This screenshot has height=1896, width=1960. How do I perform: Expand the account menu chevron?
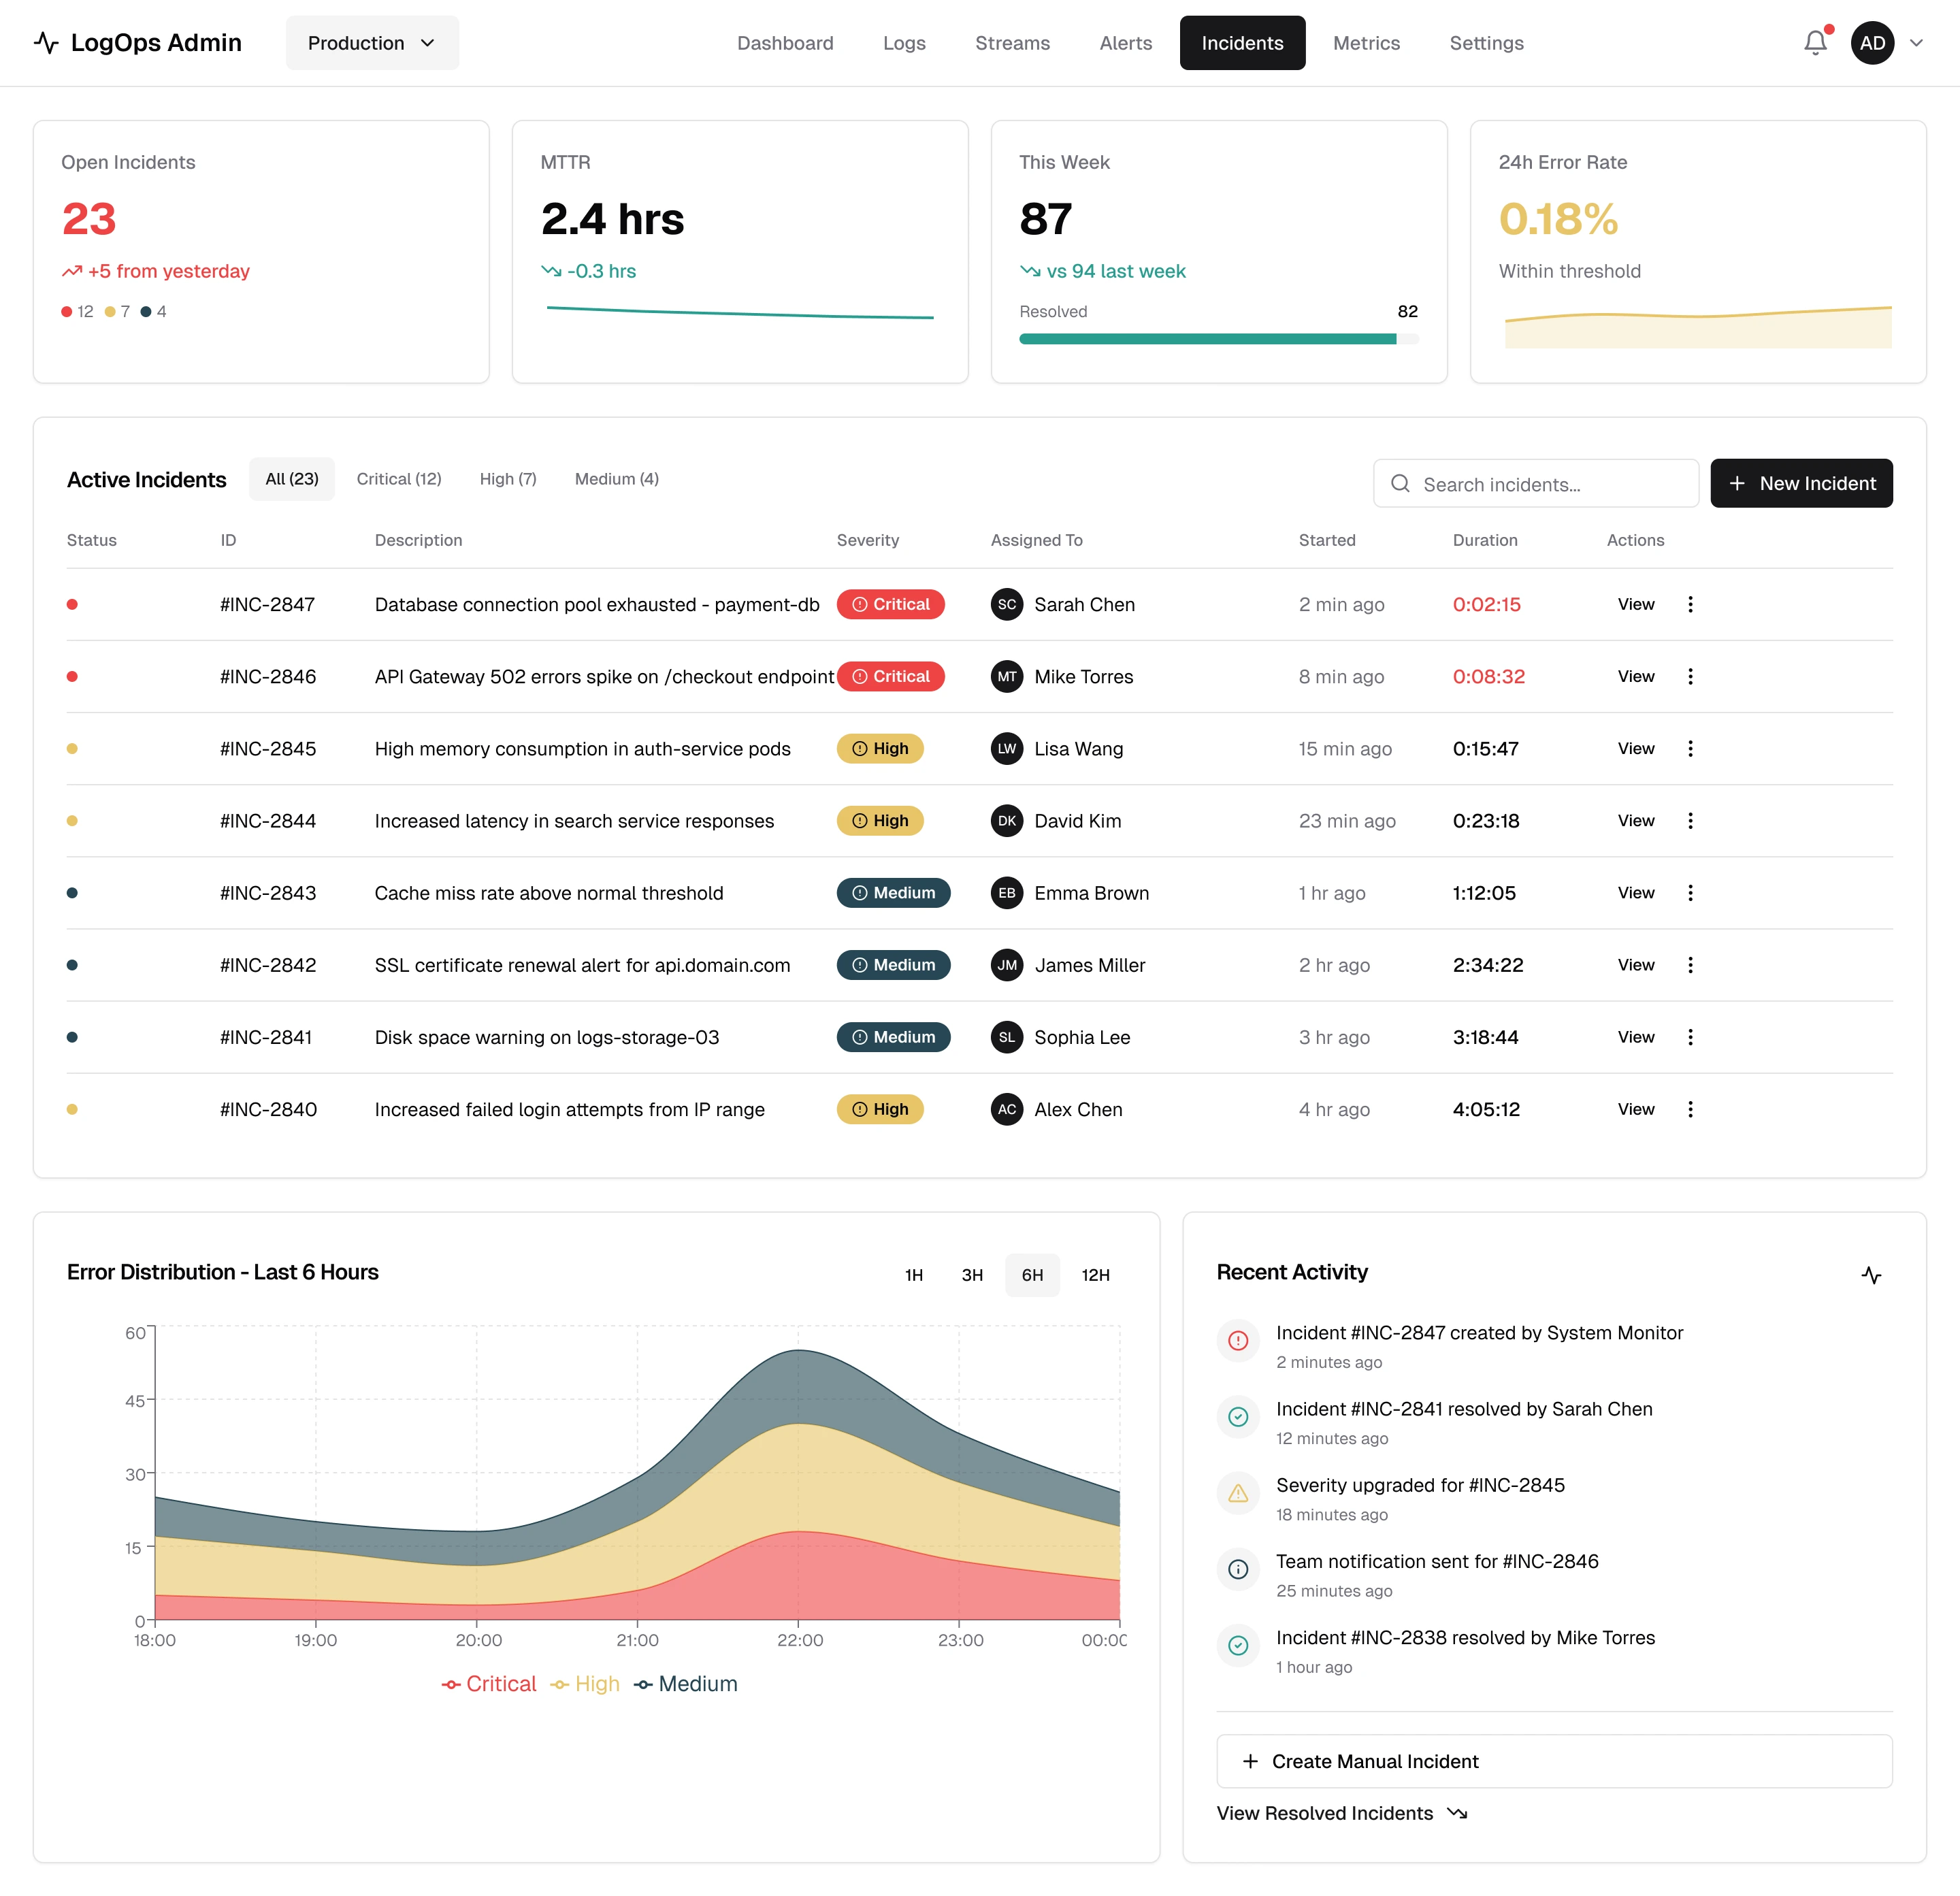tap(1916, 43)
